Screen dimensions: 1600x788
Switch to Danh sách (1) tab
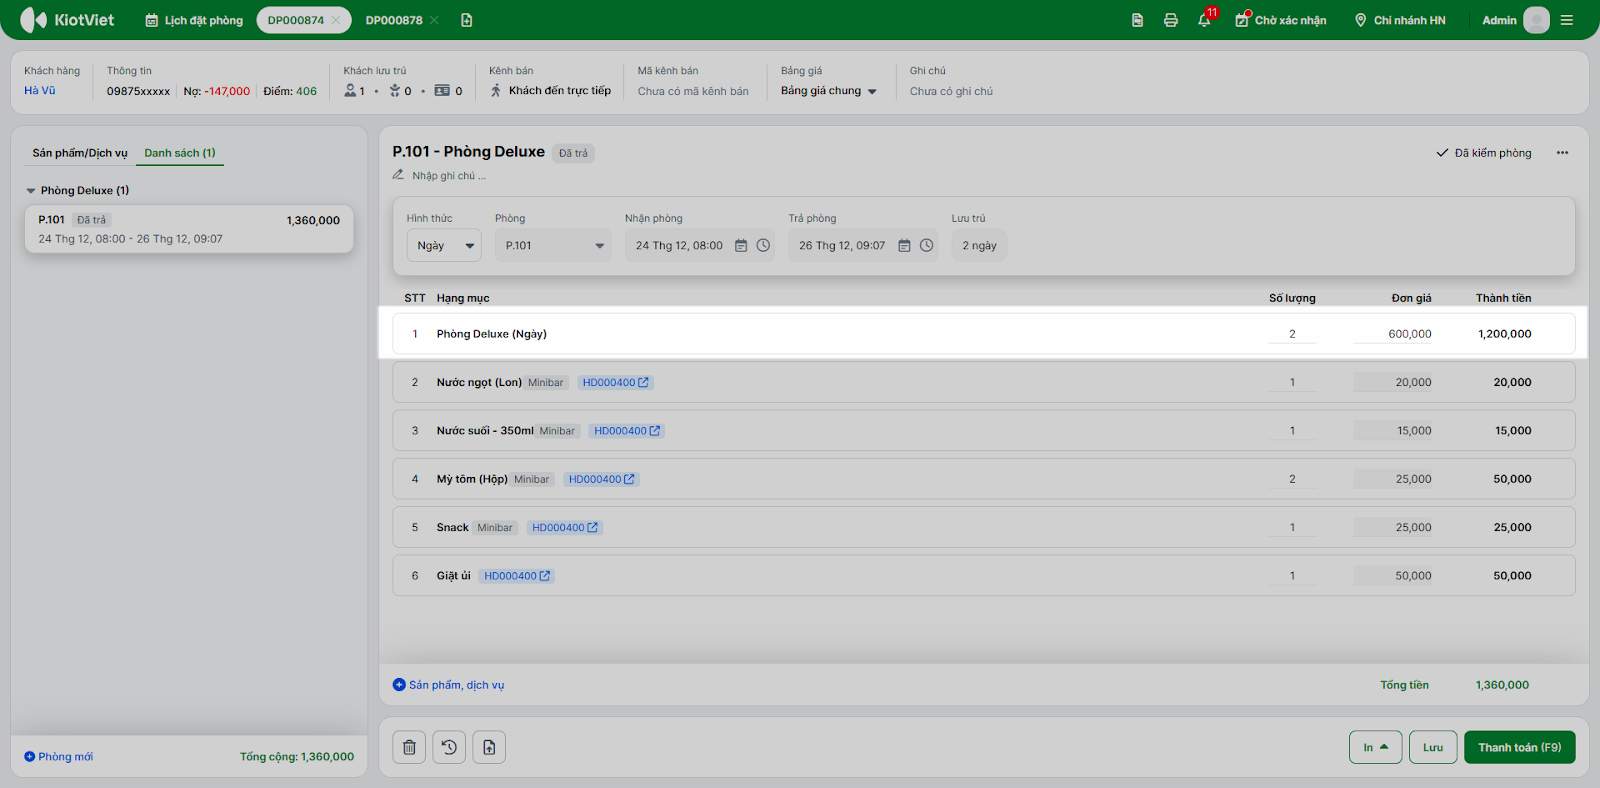click(x=180, y=153)
